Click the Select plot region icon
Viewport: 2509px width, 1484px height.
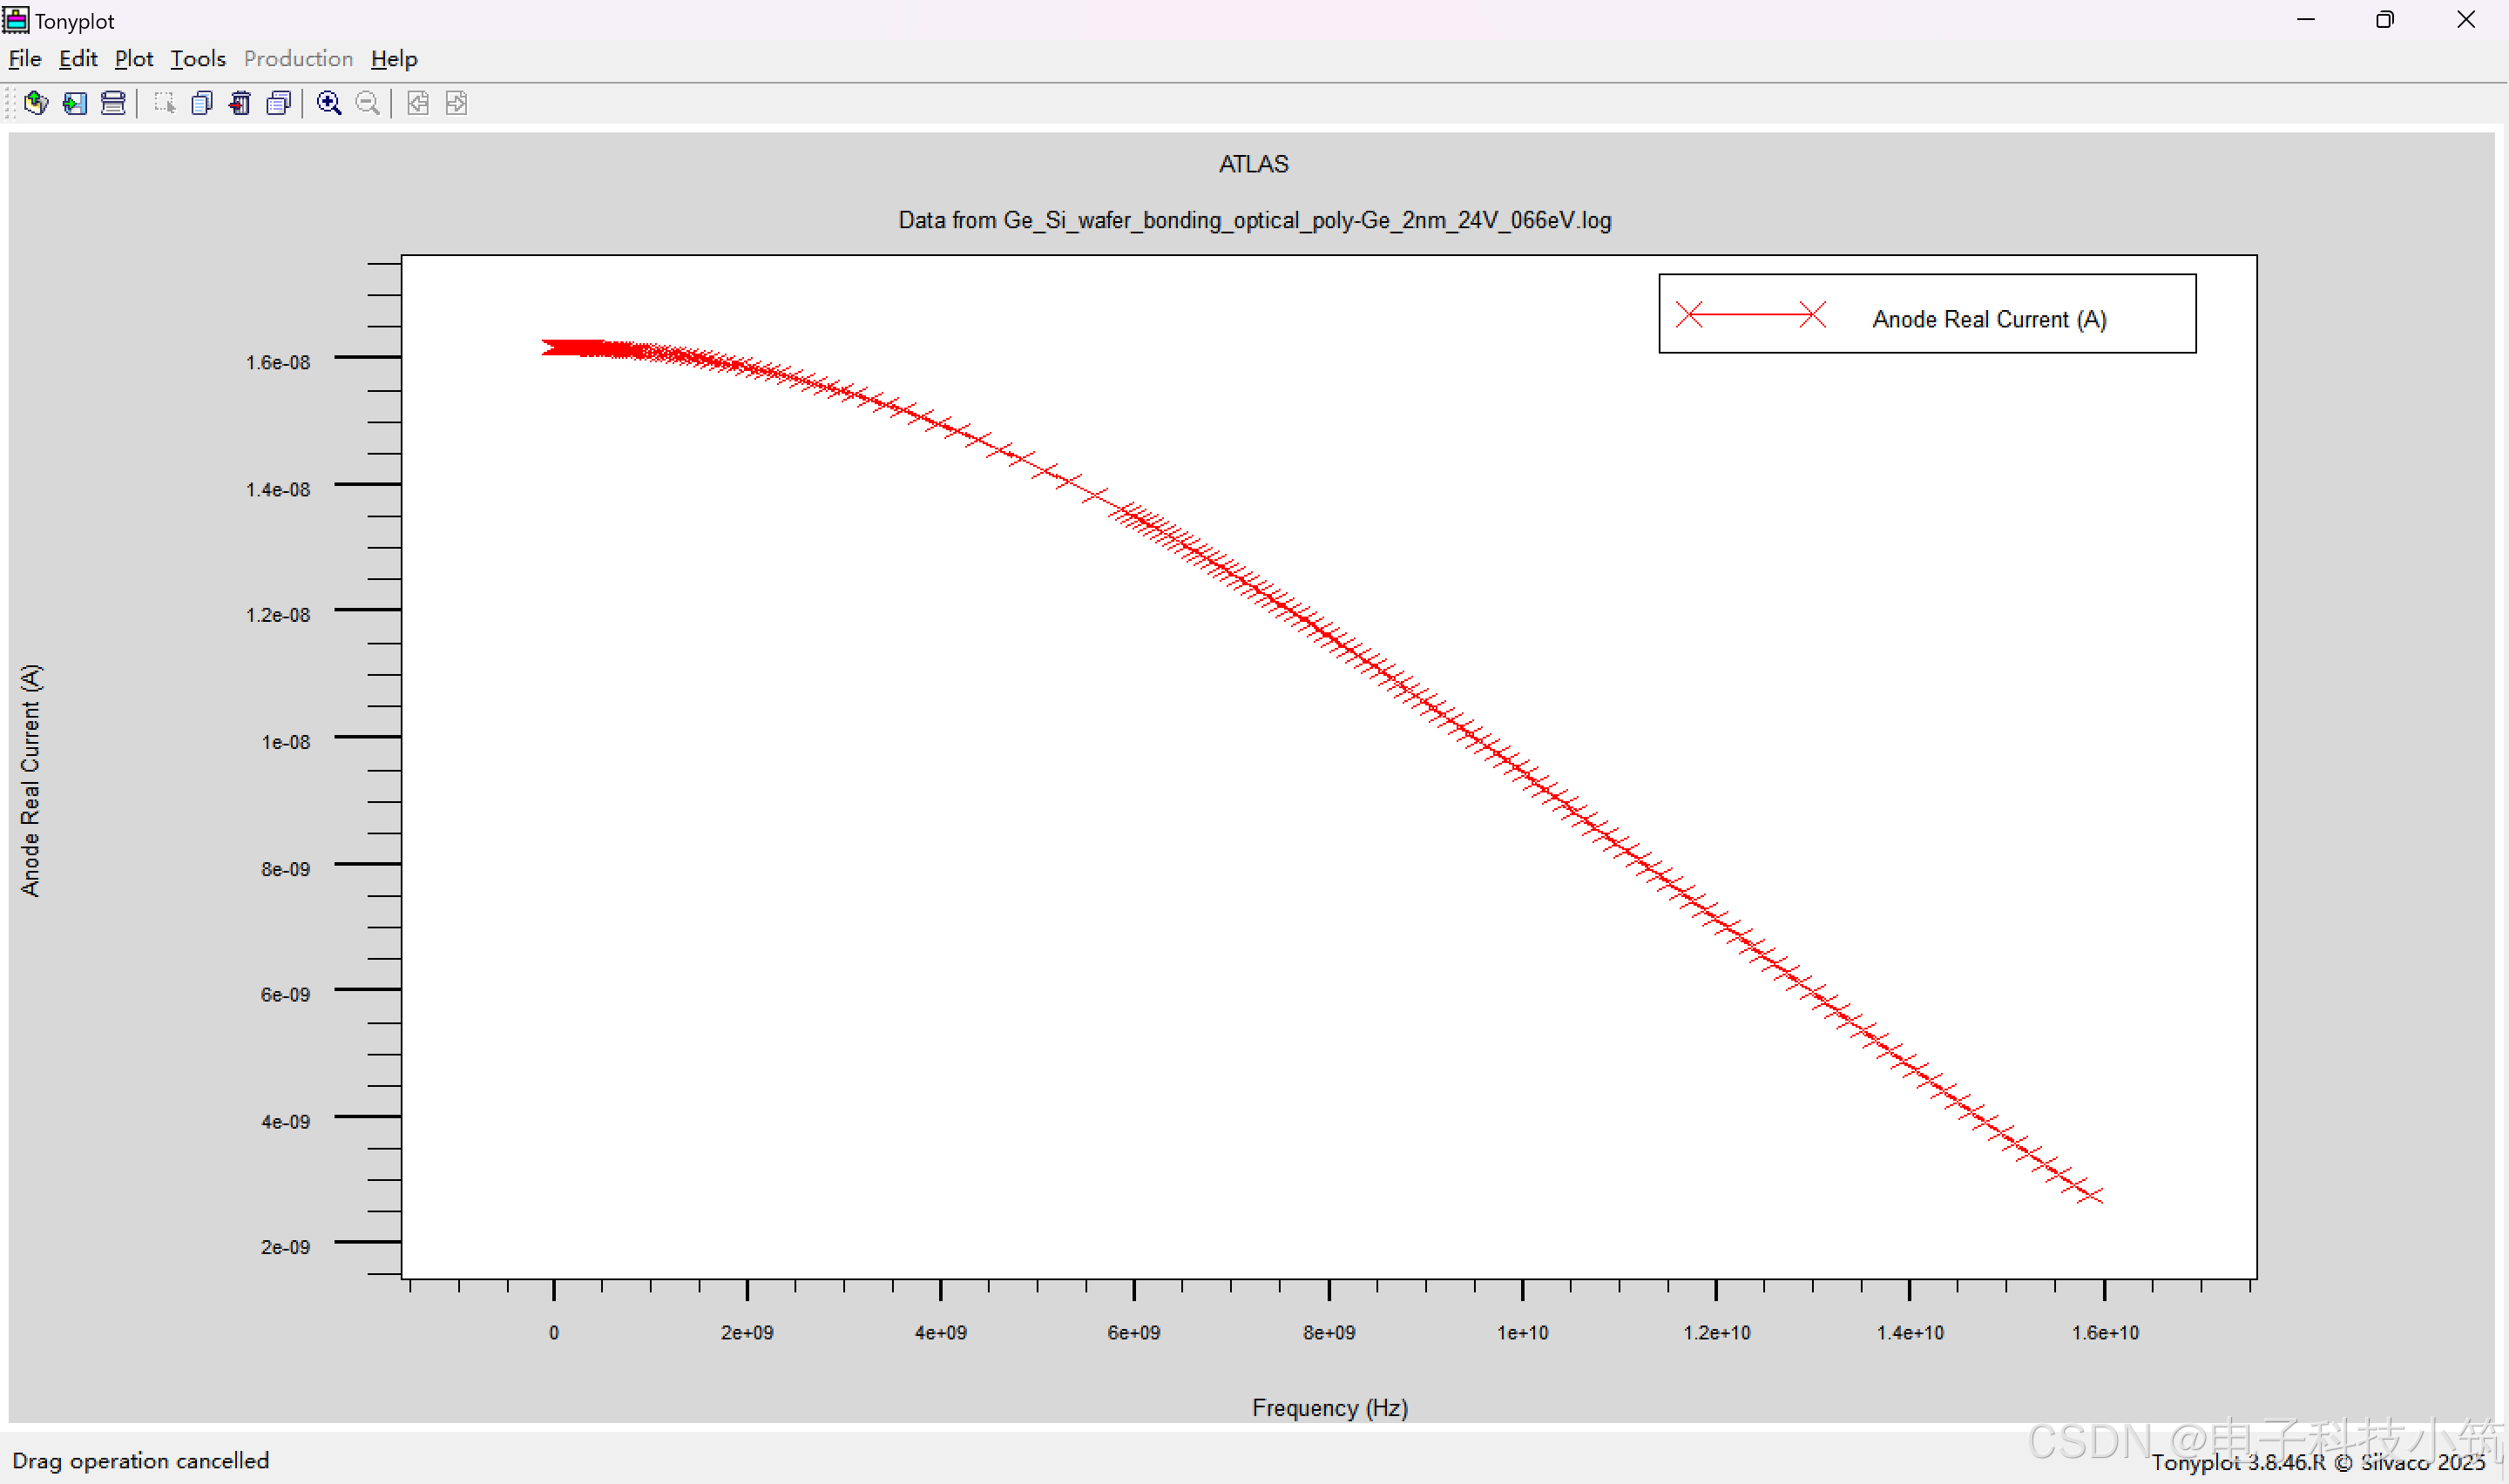tap(164, 103)
